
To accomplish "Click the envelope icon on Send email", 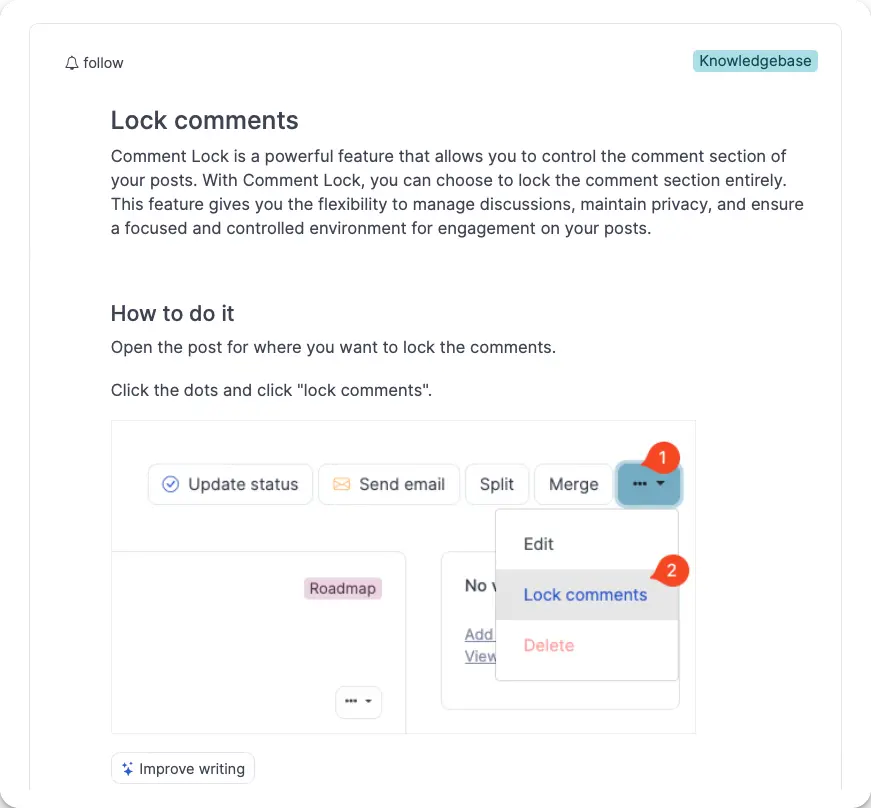I will click(x=340, y=484).
